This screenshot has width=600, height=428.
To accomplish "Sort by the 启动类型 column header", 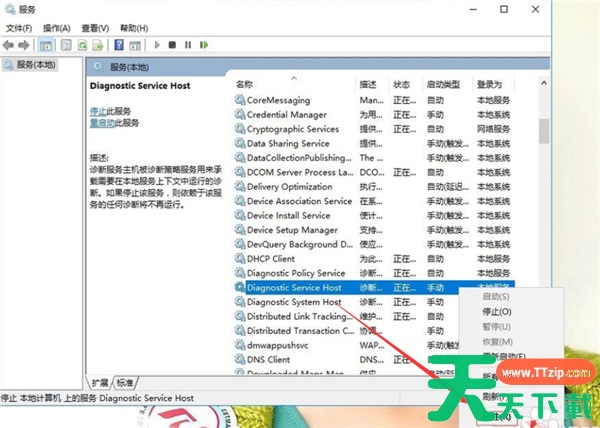I will [447, 84].
